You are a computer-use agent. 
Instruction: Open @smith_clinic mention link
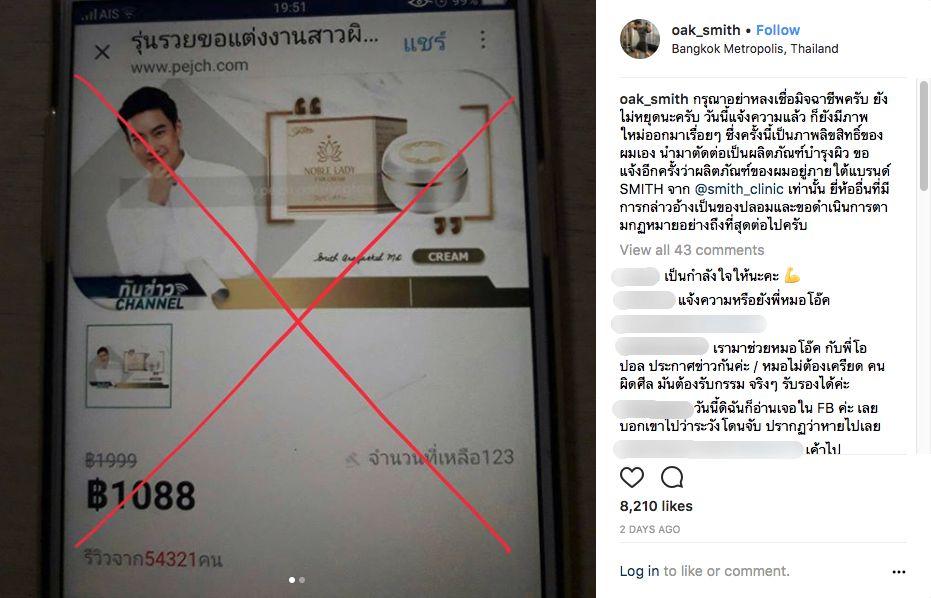click(739, 189)
